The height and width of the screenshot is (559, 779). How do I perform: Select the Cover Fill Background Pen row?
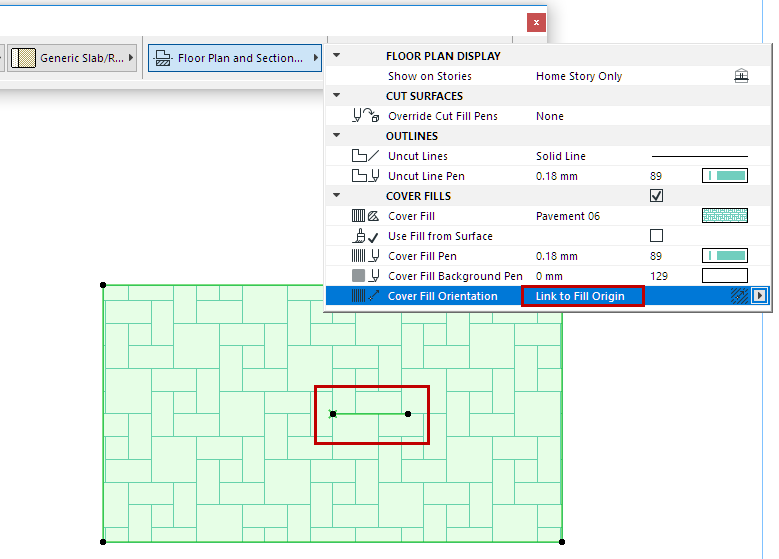547,276
